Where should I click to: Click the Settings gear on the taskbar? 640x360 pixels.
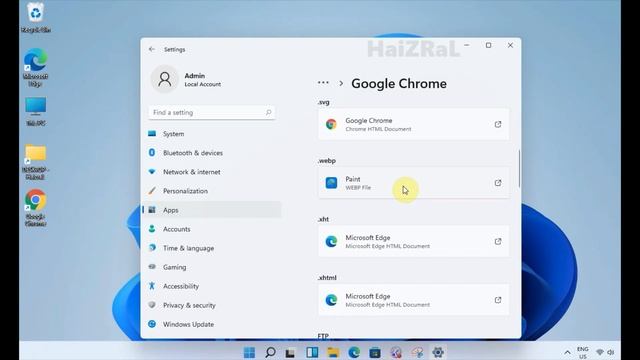coord(438,352)
